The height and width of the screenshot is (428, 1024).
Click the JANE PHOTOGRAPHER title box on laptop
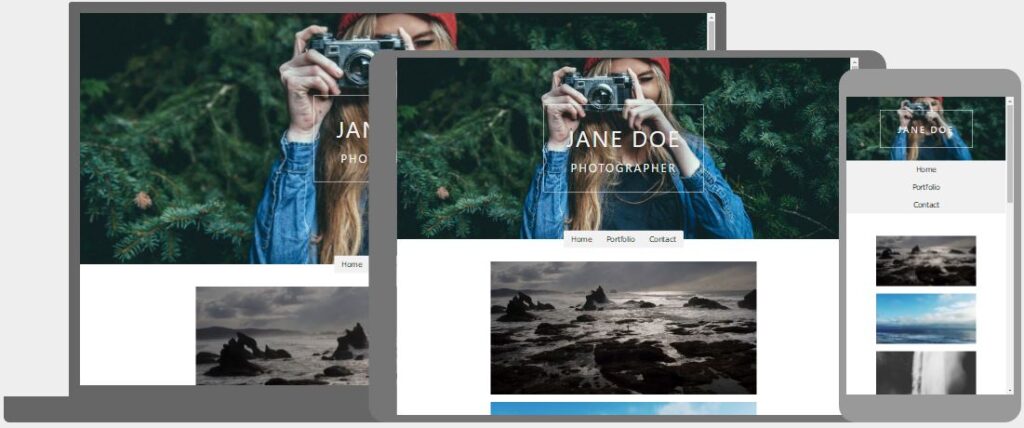click(x=341, y=139)
